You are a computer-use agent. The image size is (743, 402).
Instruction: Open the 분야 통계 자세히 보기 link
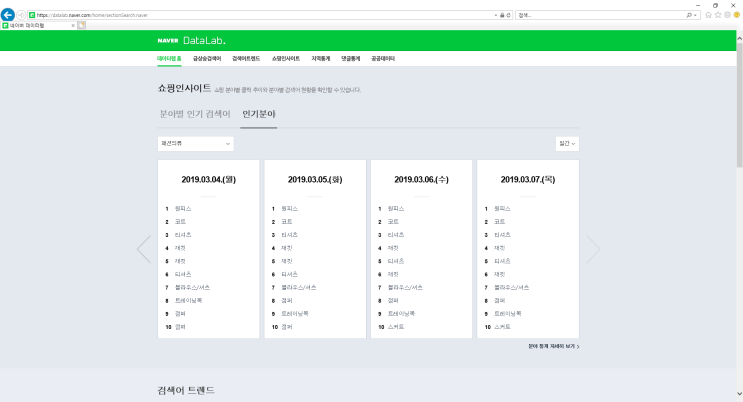click(x=554, y=347)
